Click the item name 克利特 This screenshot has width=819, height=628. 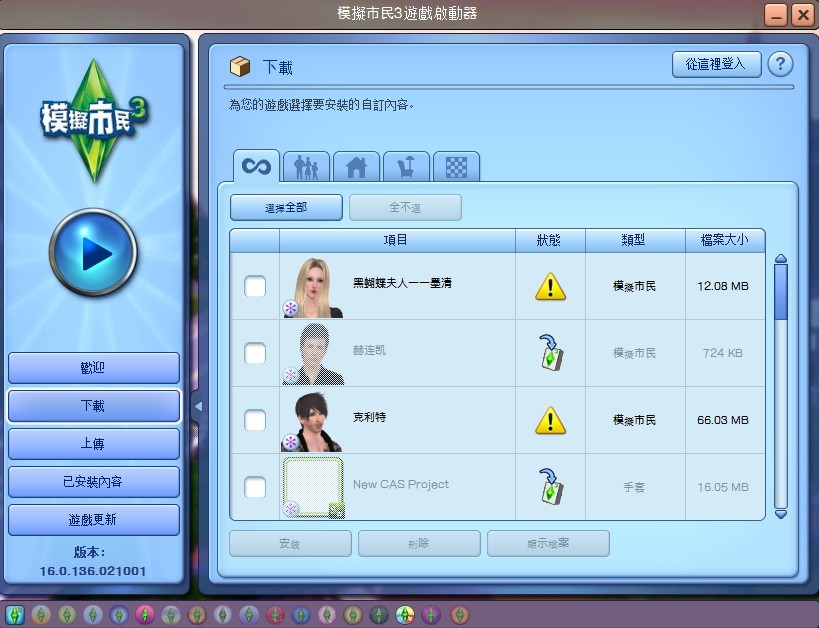[369, 417]
